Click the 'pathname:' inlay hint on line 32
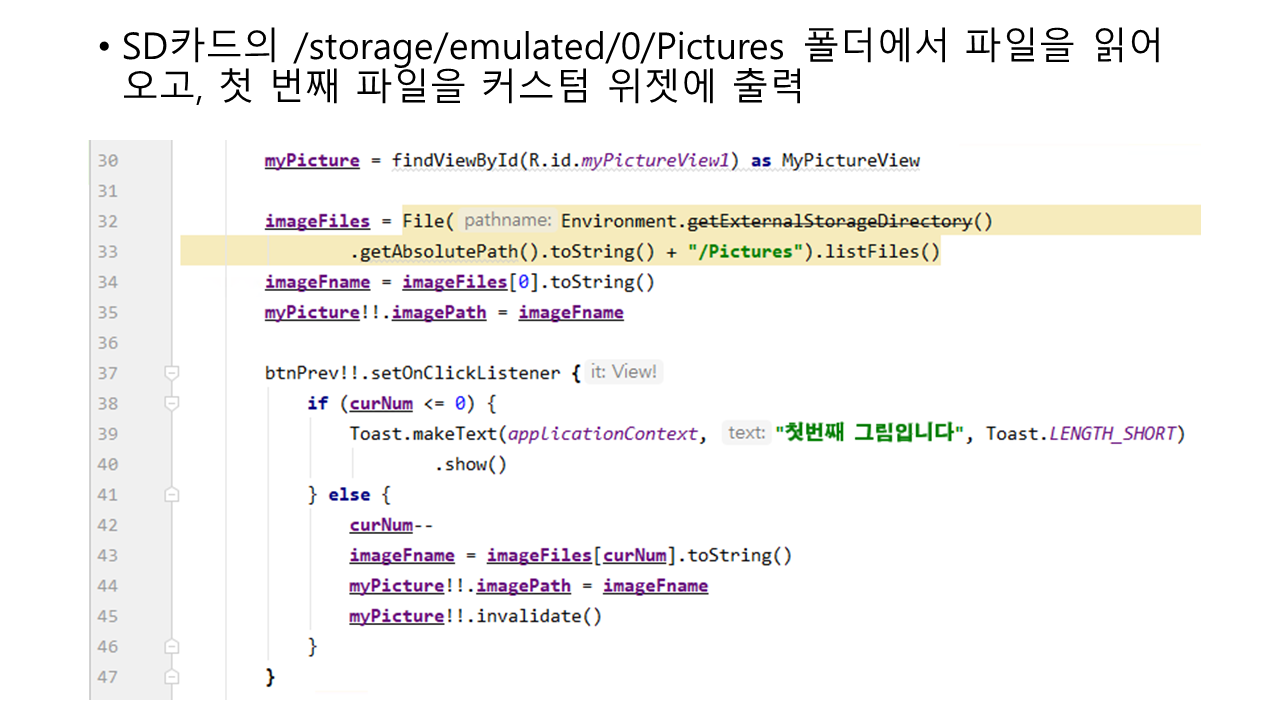 point(507,221)
